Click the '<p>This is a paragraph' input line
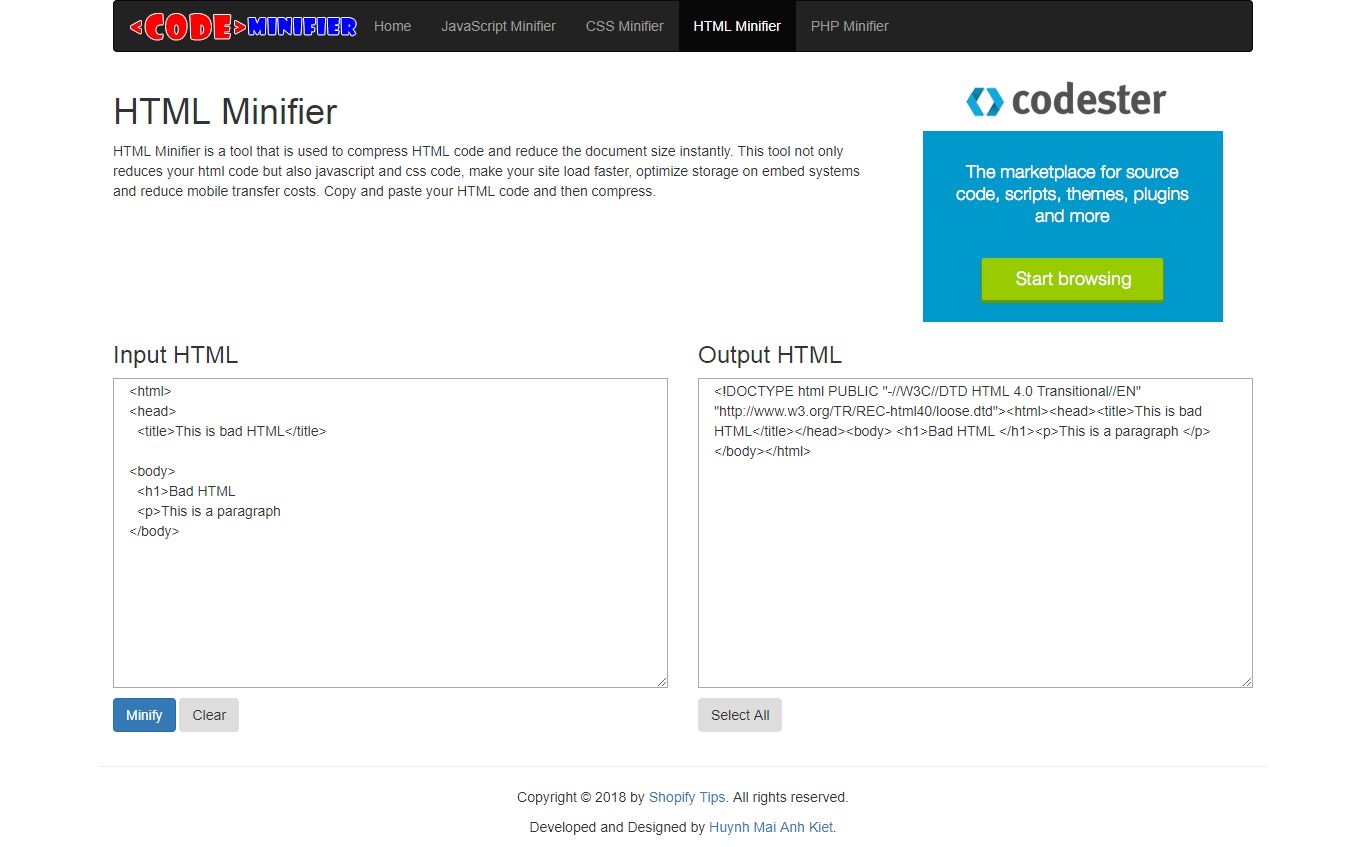Image resolution: width=1366 pixels, height=847 pixels. click(209, 511)
